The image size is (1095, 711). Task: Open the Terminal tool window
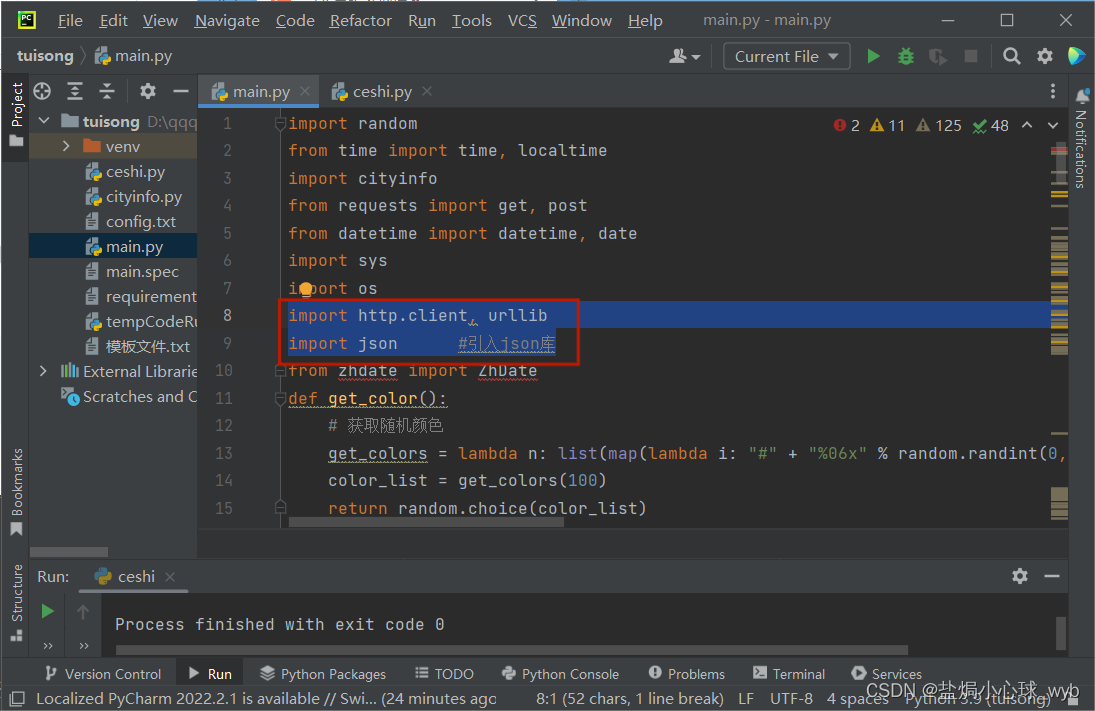(x=789, y=673)
